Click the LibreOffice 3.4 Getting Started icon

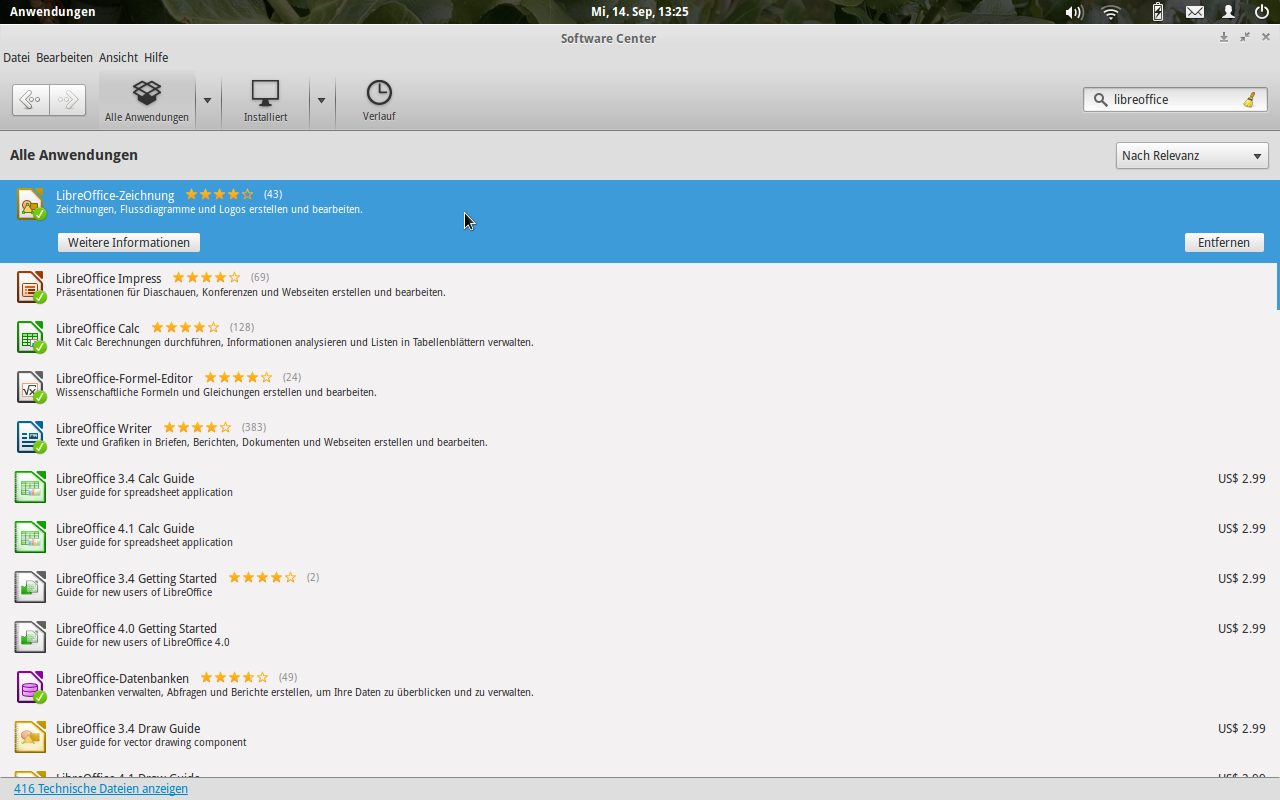(31, 587)
